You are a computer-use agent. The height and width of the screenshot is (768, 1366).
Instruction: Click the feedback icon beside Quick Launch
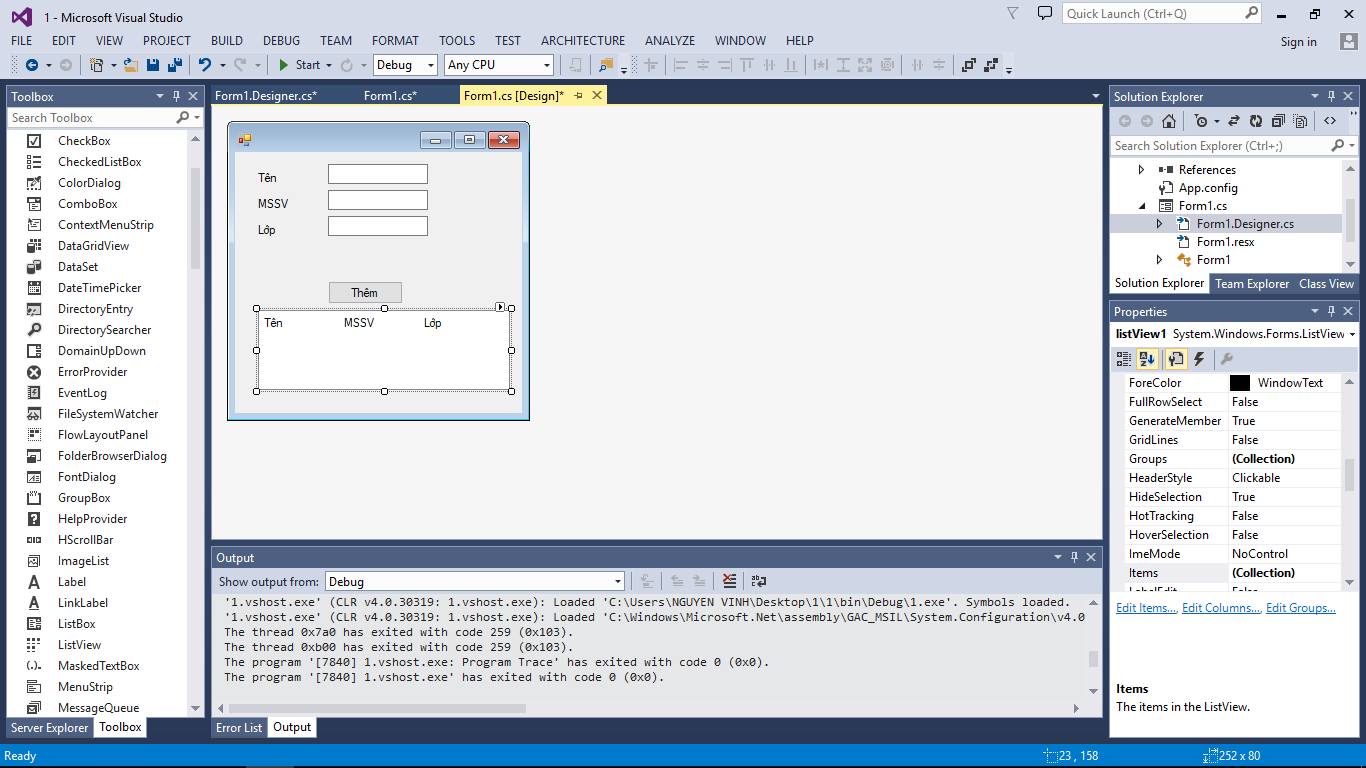coord(1044,14)
